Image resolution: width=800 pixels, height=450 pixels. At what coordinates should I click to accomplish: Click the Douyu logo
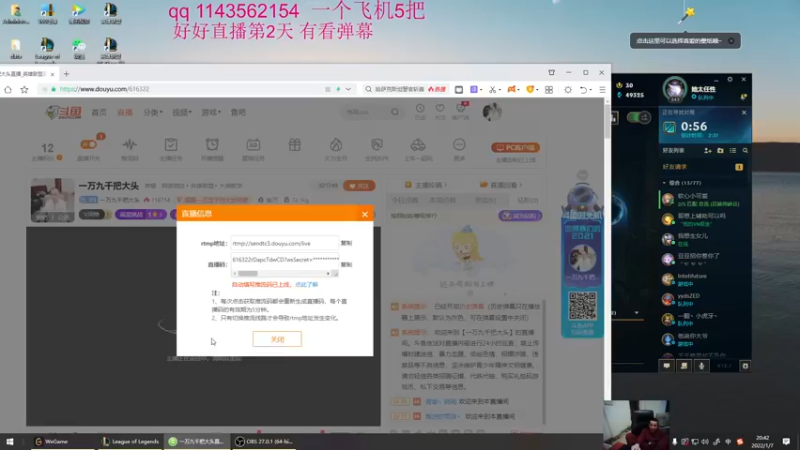pyautogui.click(x=63, y=112)
